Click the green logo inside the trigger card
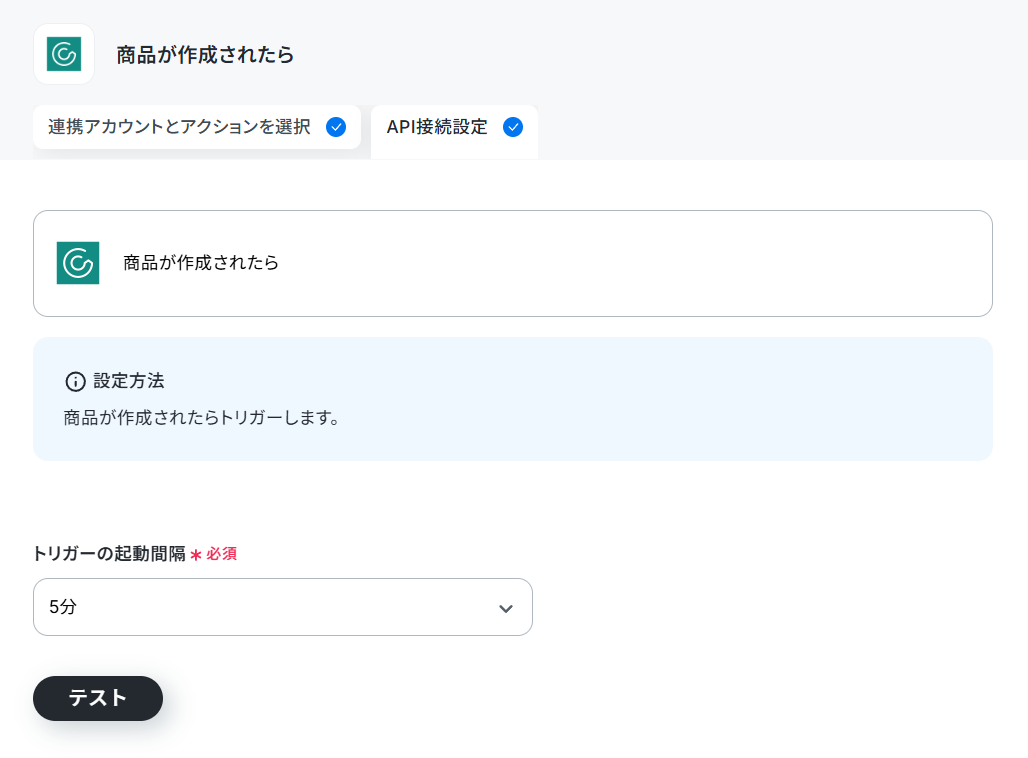Image resolution: width=1028 pixels, height=758 pixels. 78,263
